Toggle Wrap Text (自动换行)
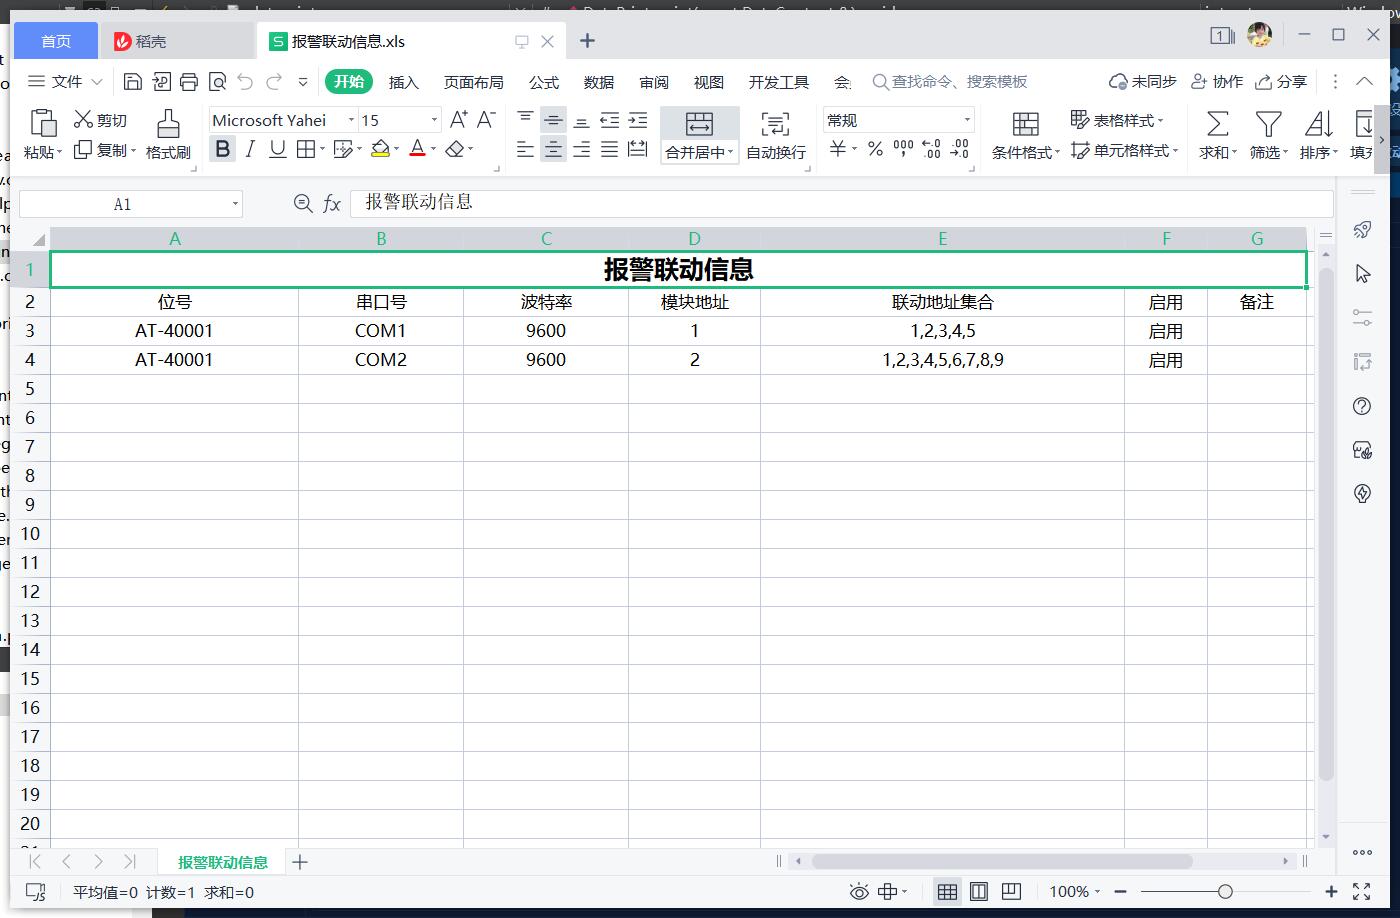Image resolution: width=1400 pixels, height=918 pixels. coord(775,134)
